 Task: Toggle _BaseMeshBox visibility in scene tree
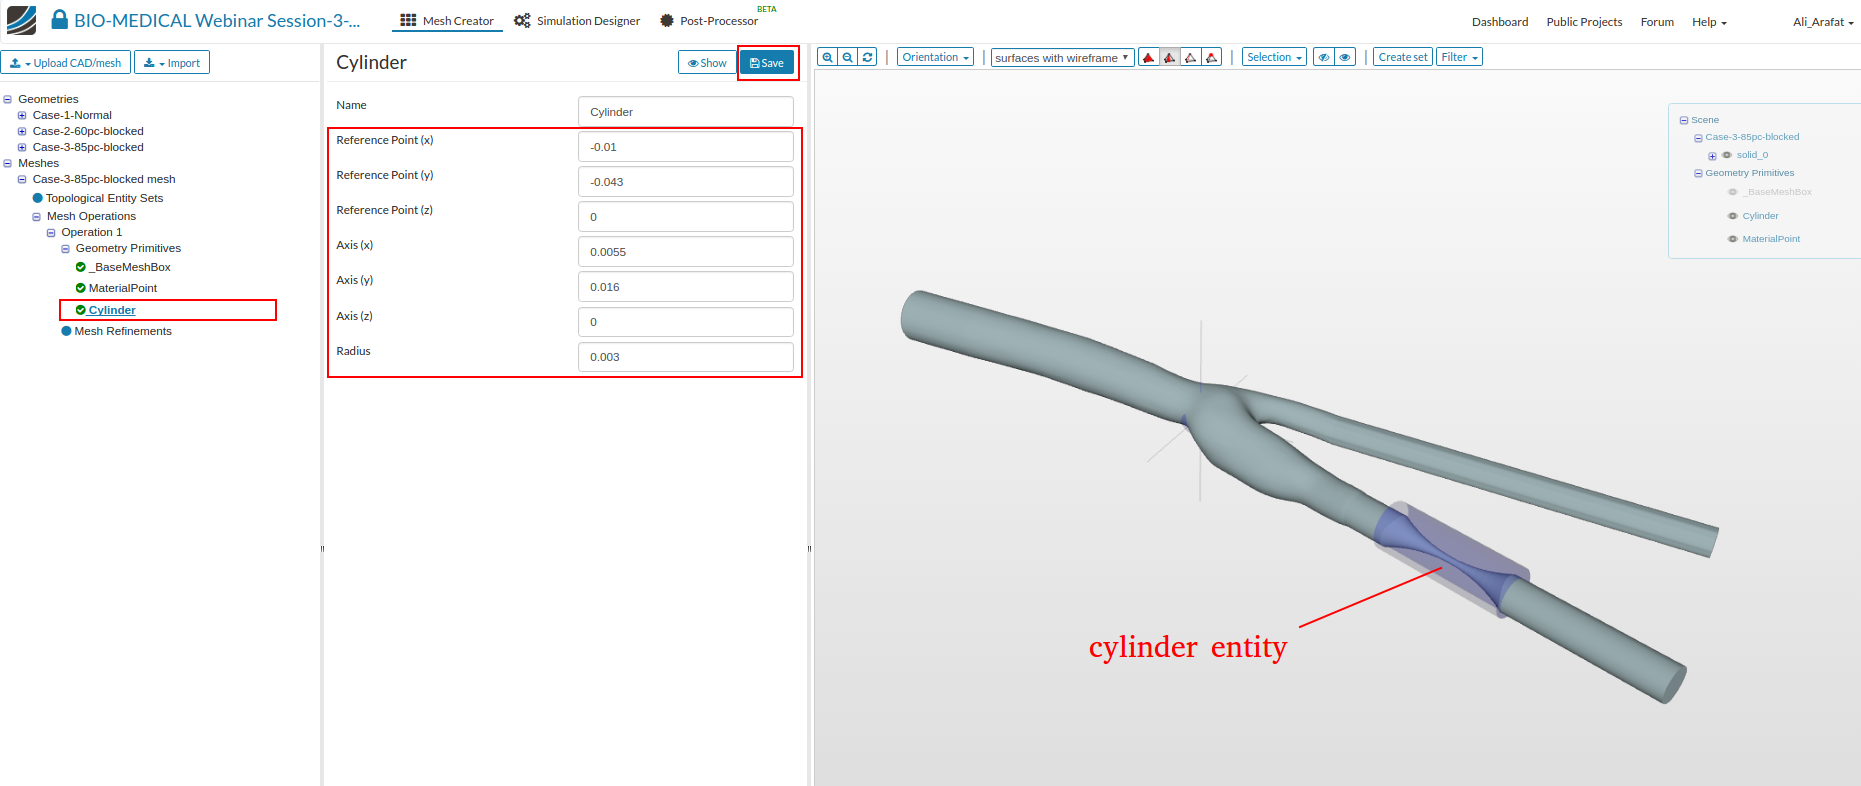[1733, 192]
